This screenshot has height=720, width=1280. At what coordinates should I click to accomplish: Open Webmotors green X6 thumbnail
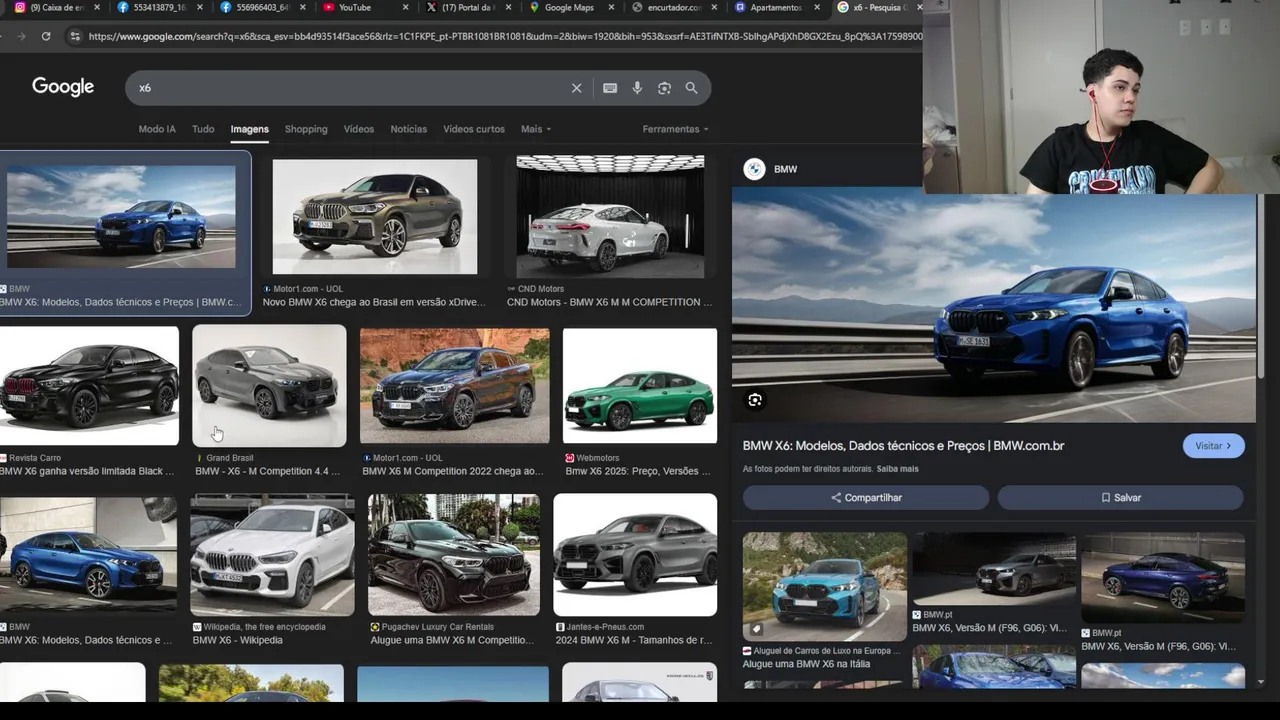tap(640, 386)
